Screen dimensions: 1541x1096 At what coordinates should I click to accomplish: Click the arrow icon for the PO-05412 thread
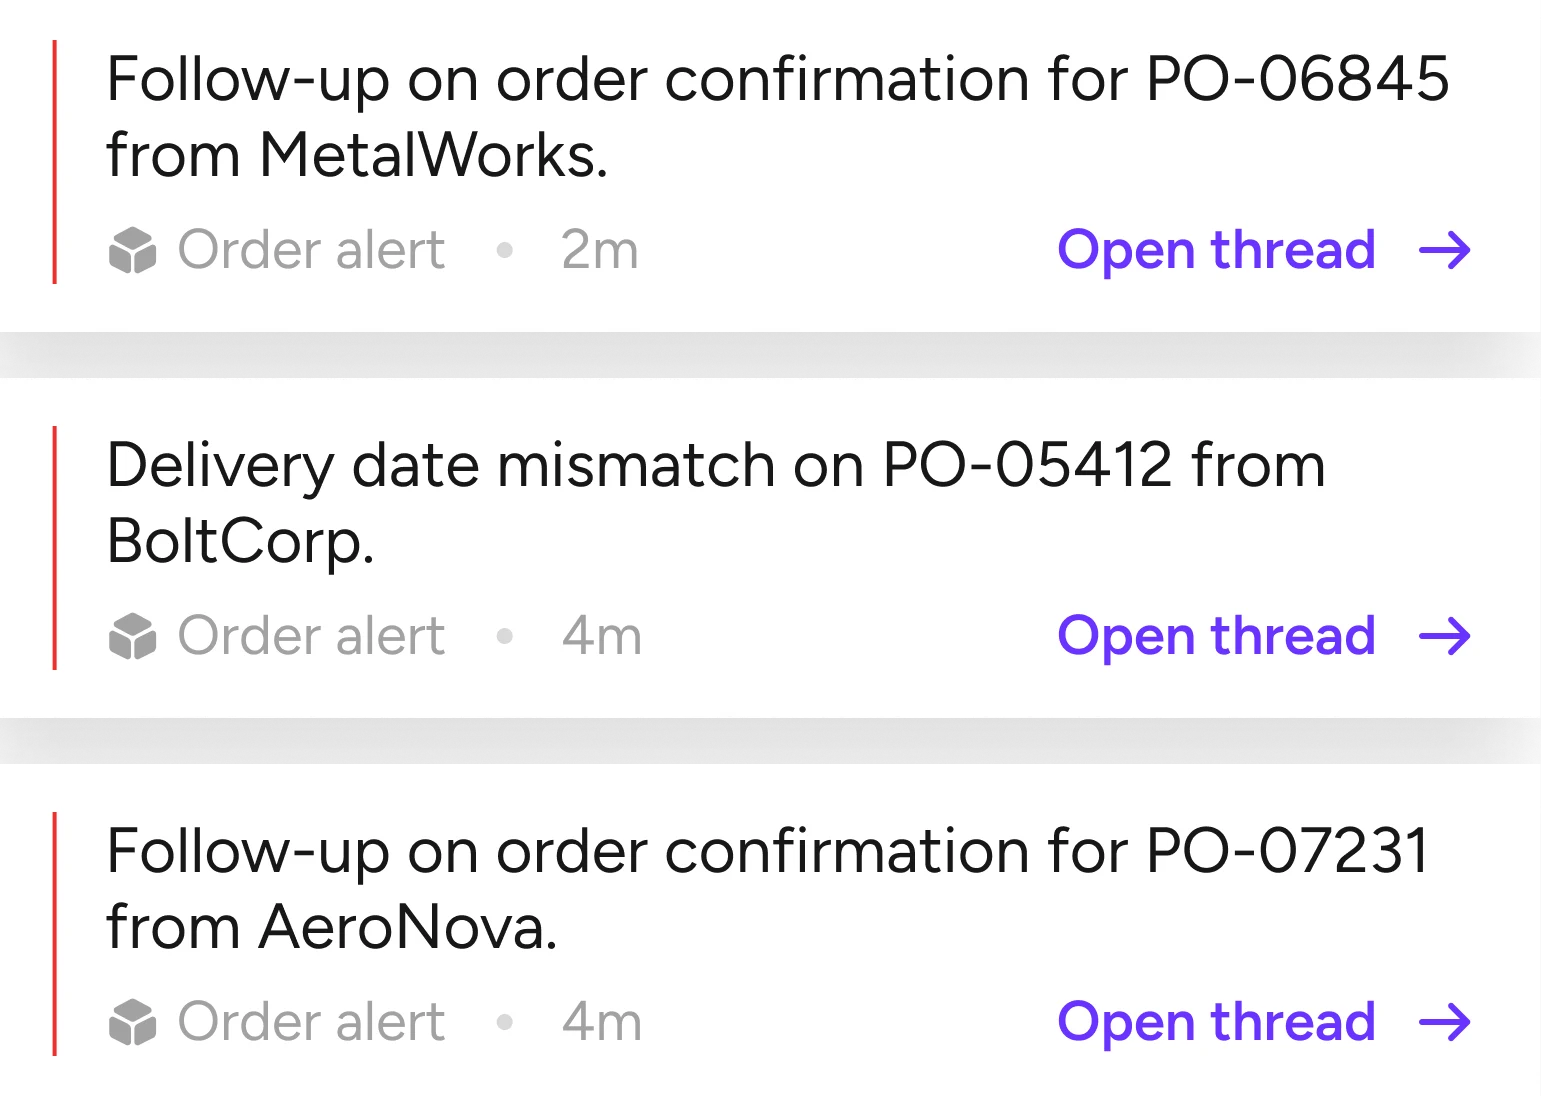pyautogui.click(x=1445, y=636)
